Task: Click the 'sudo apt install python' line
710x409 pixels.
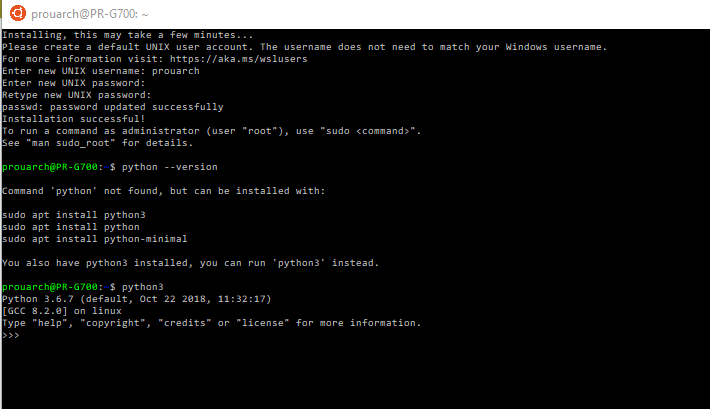Action: [x=71, y=227]
